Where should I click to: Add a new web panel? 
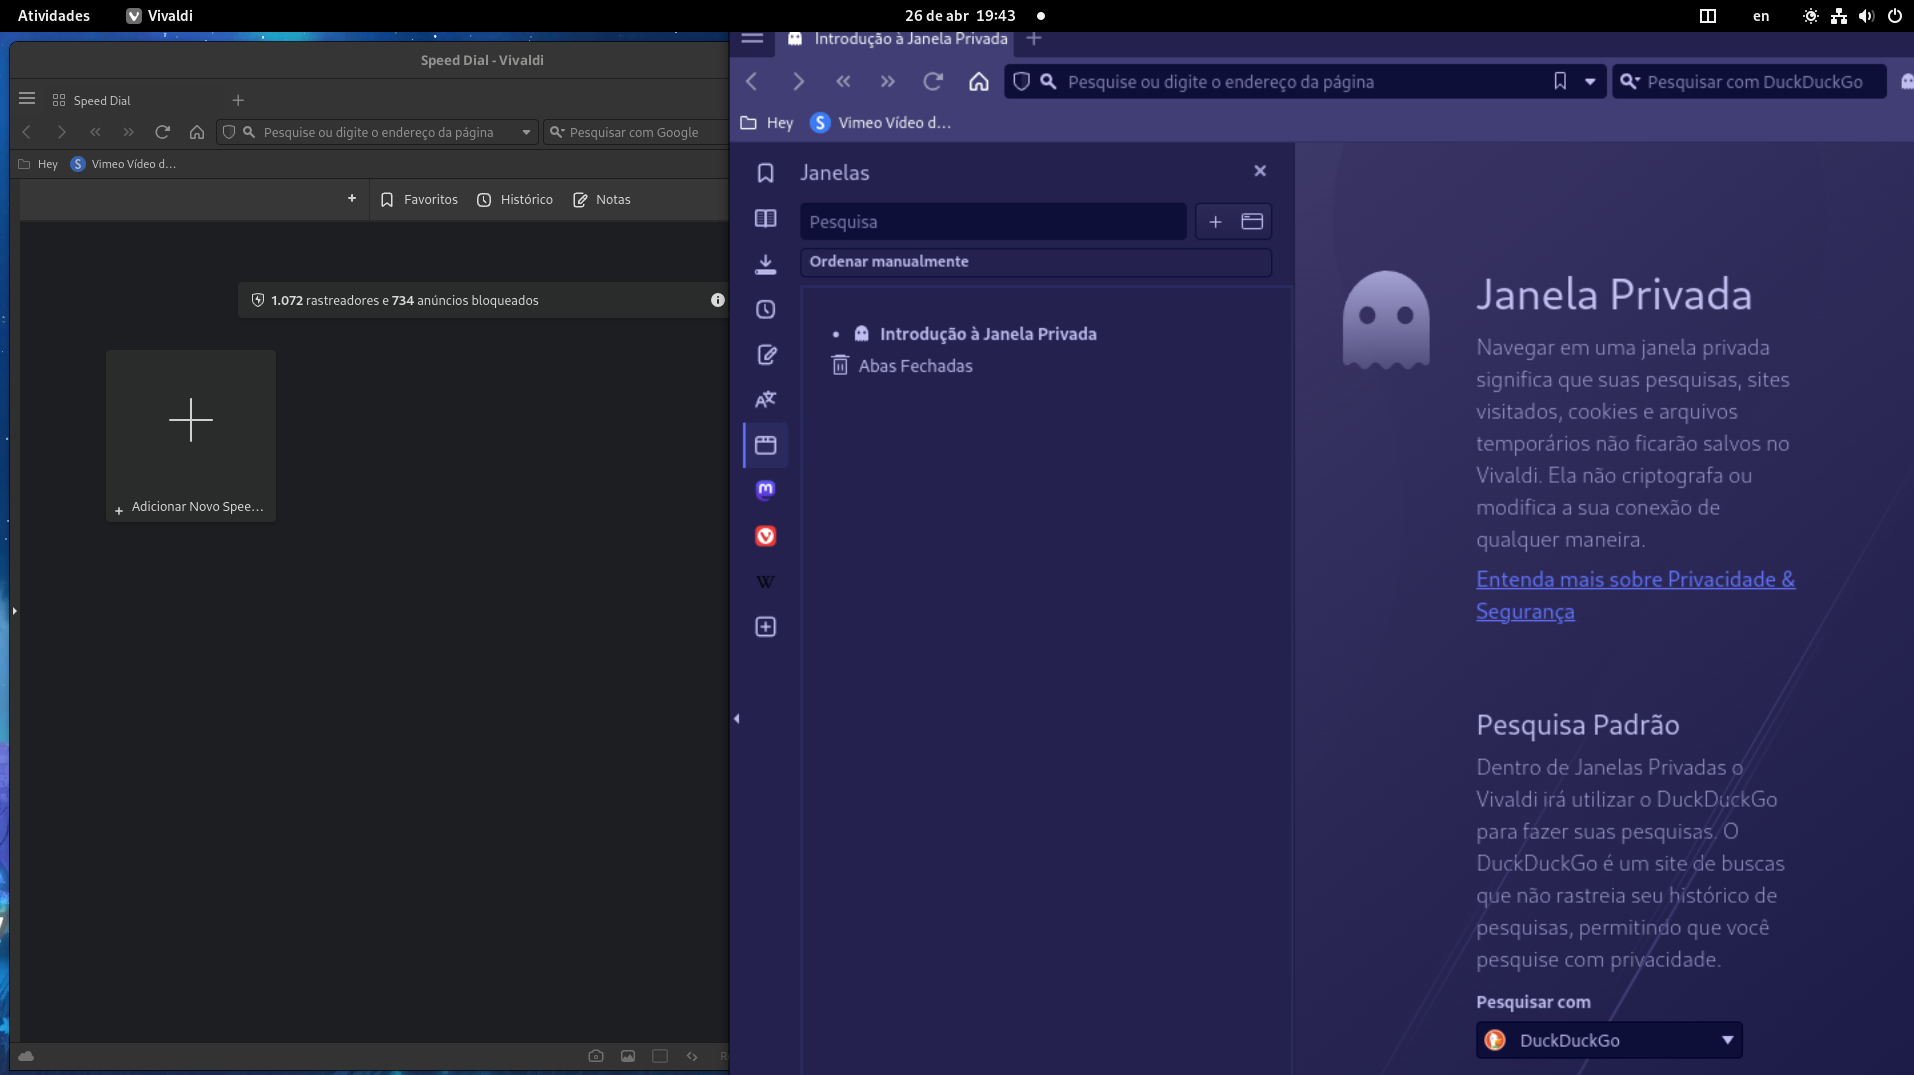point(765,627)
